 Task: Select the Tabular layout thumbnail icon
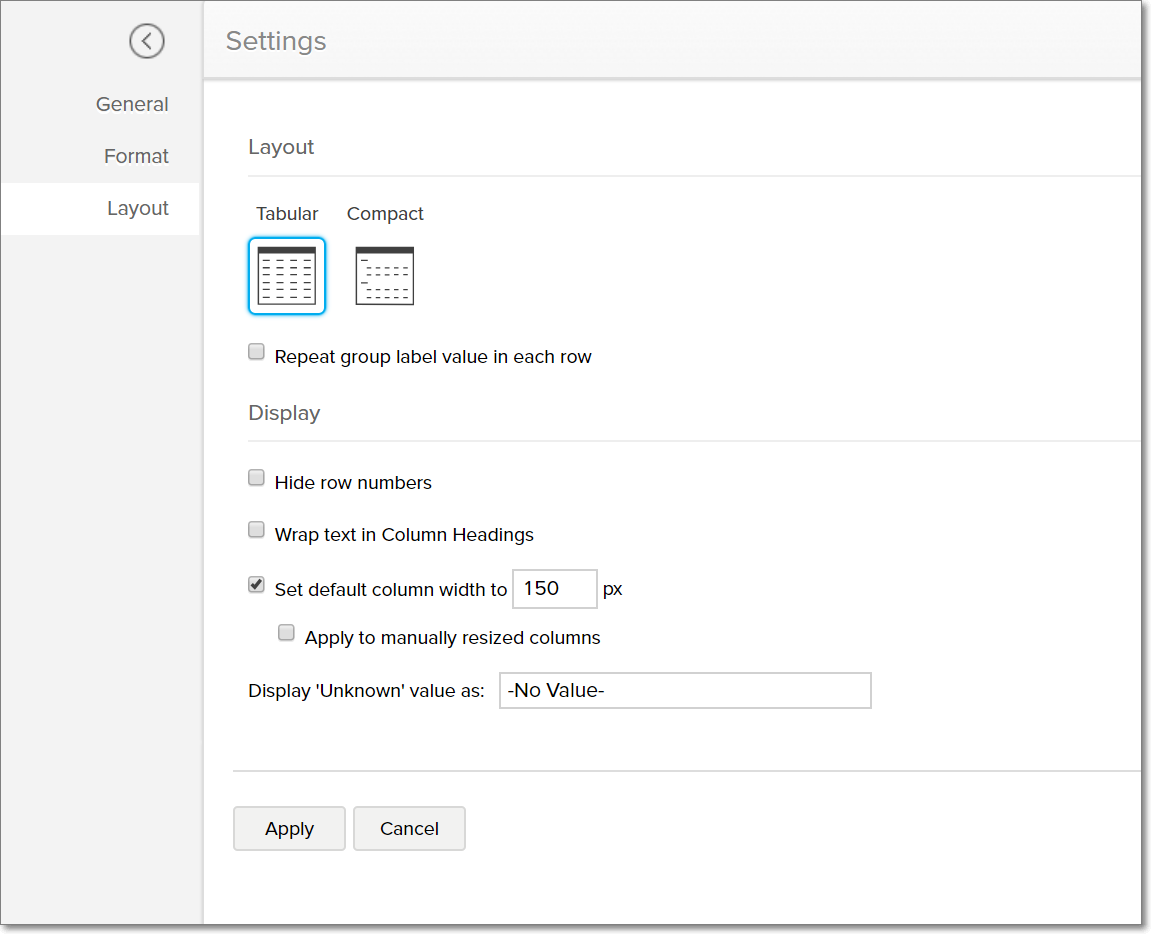tap(287, 276)
